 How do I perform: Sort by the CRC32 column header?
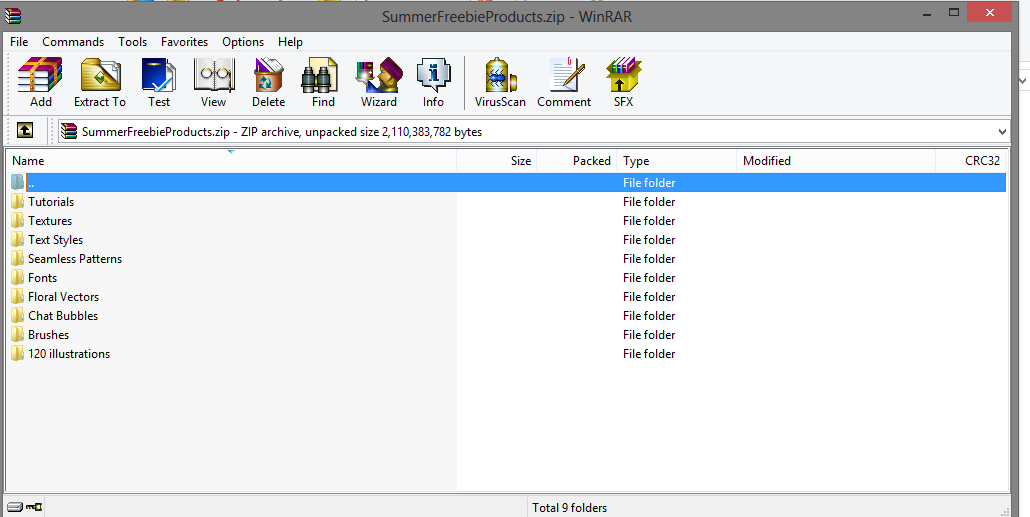point(972,161)
